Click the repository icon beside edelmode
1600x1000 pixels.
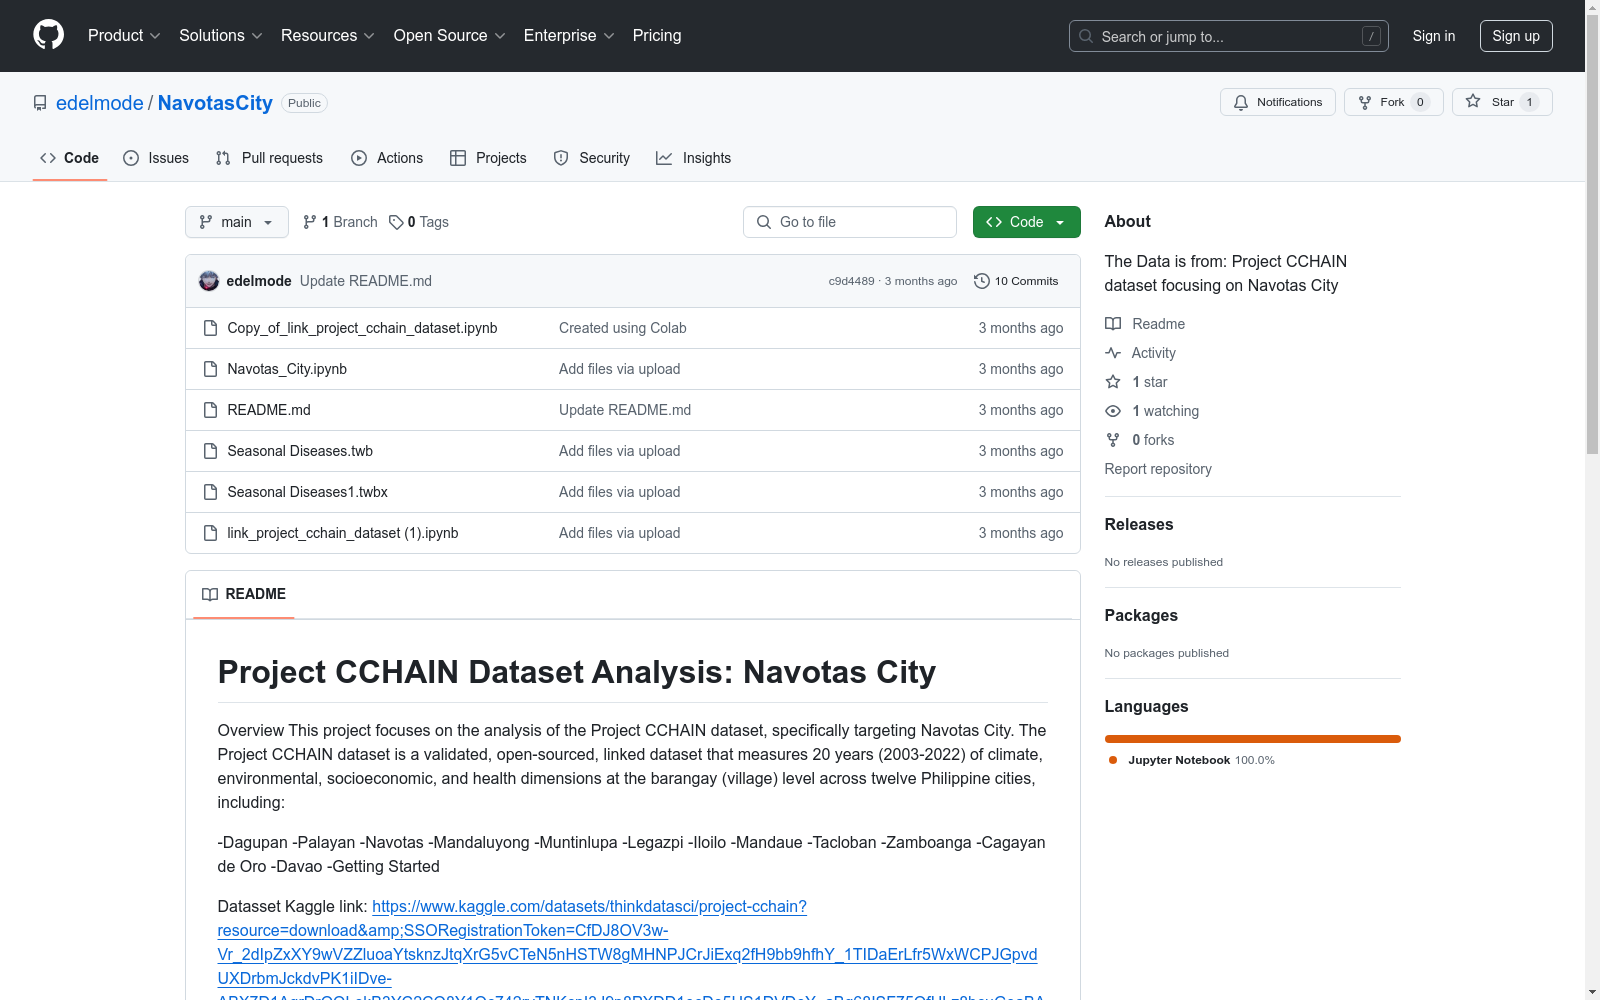40,103
